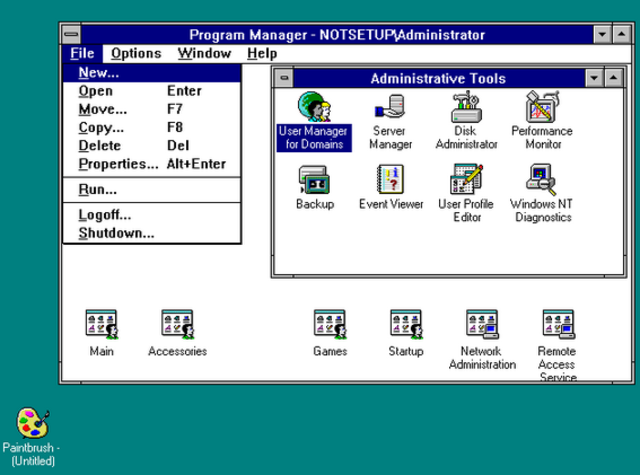Open User Manager for Domains icon
Screen dimensions: 640x475
click(314, 107)
